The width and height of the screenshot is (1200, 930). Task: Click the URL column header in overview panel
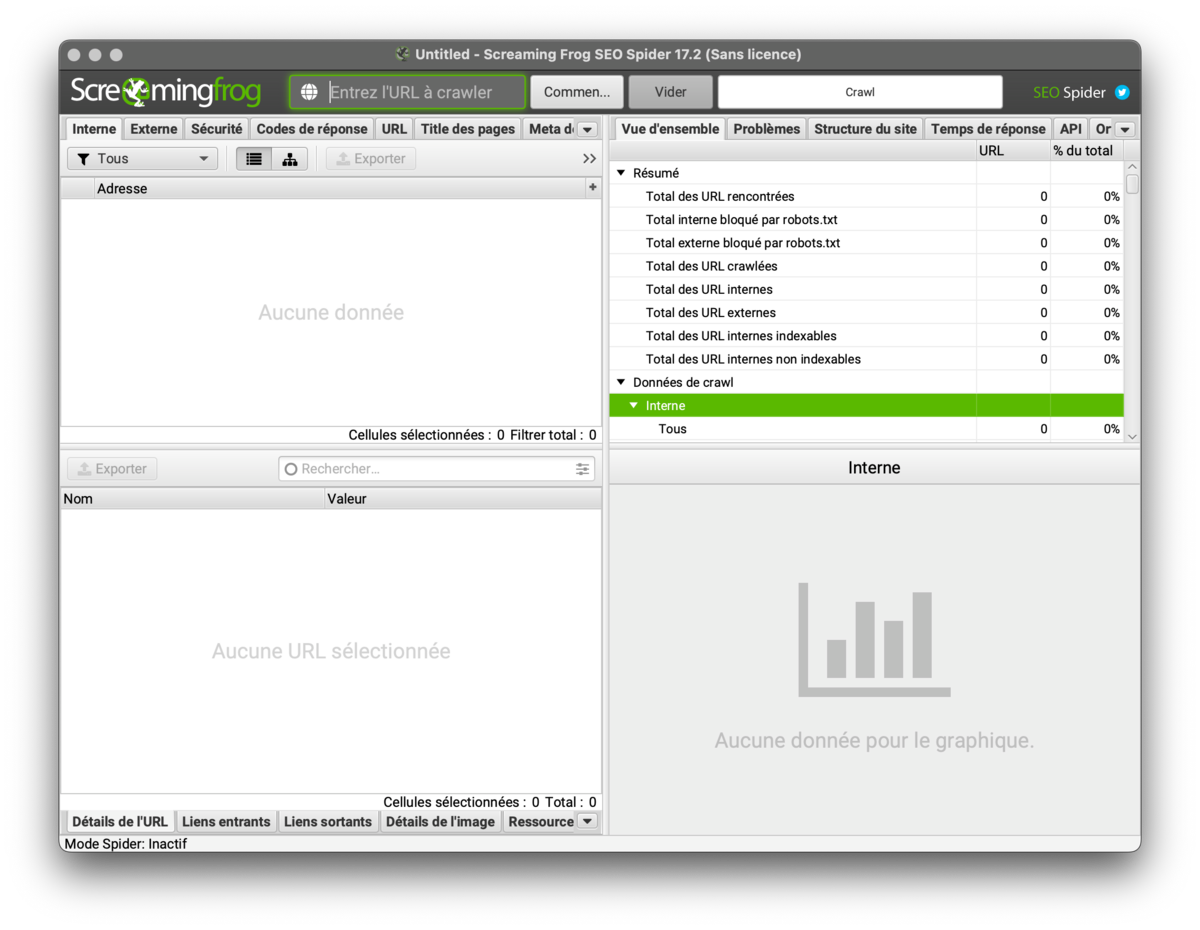pyautogui.click(x=1012, y=150)
